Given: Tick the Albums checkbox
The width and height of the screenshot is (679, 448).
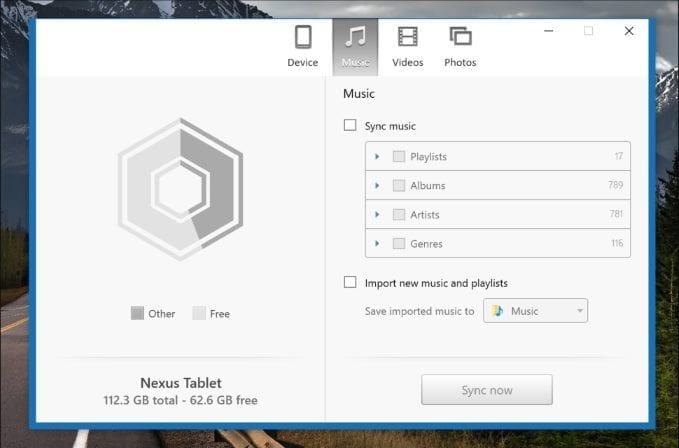Looking at the screenshot, I should (399, 186).
